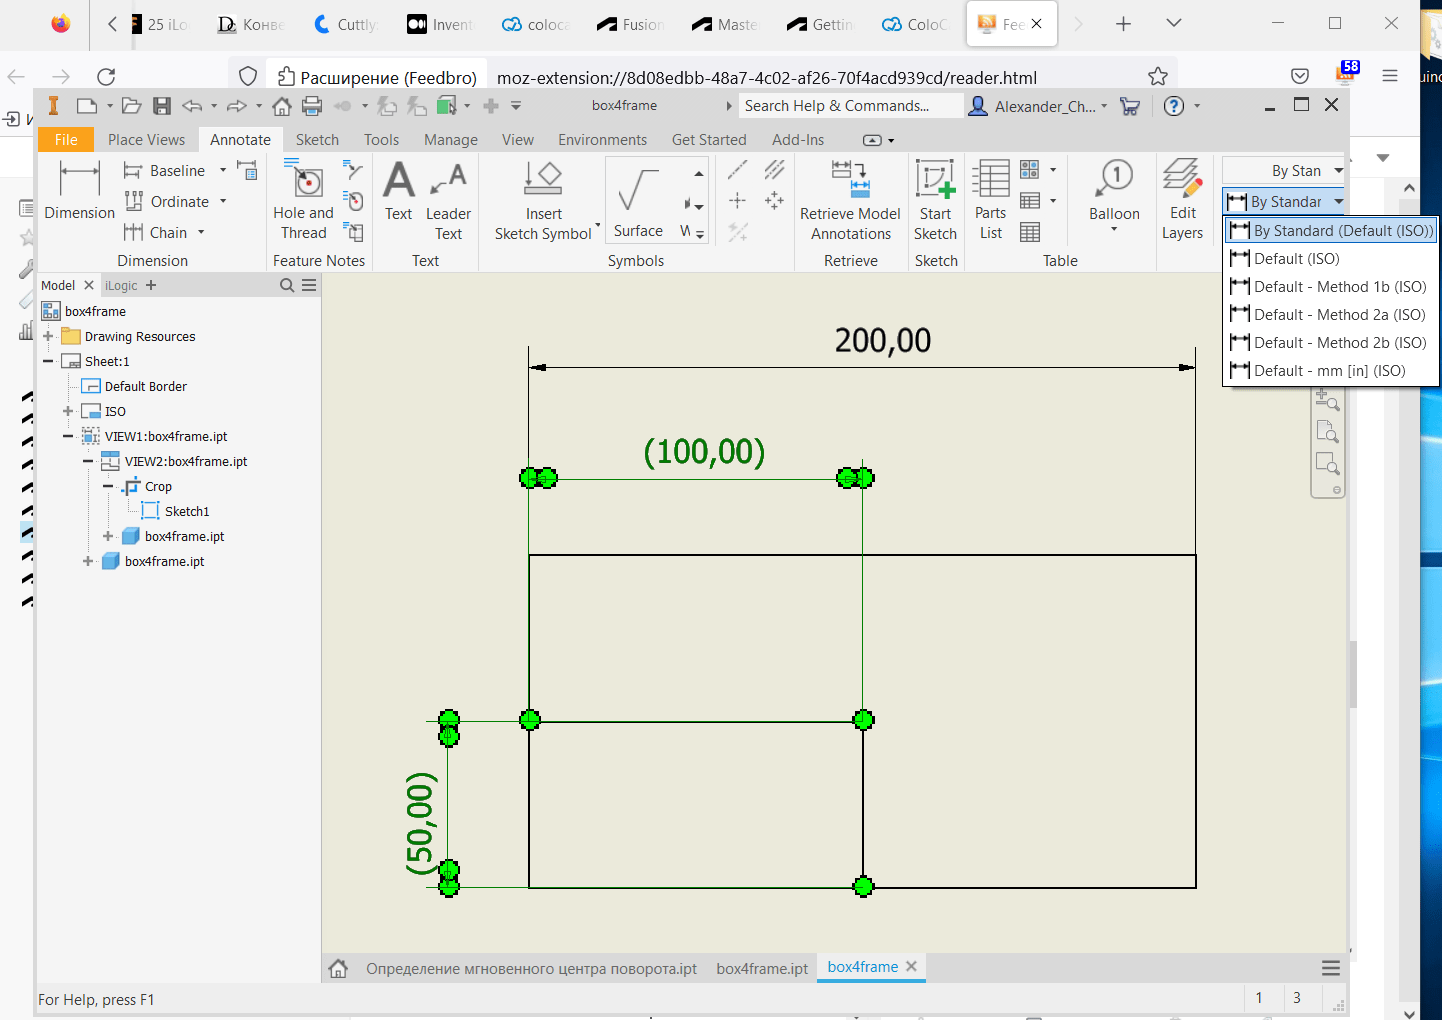Click the Open folder icon in quick access toolbar
The height and width of the screenshot is (1020, 1442).
[x=131, y=106]
